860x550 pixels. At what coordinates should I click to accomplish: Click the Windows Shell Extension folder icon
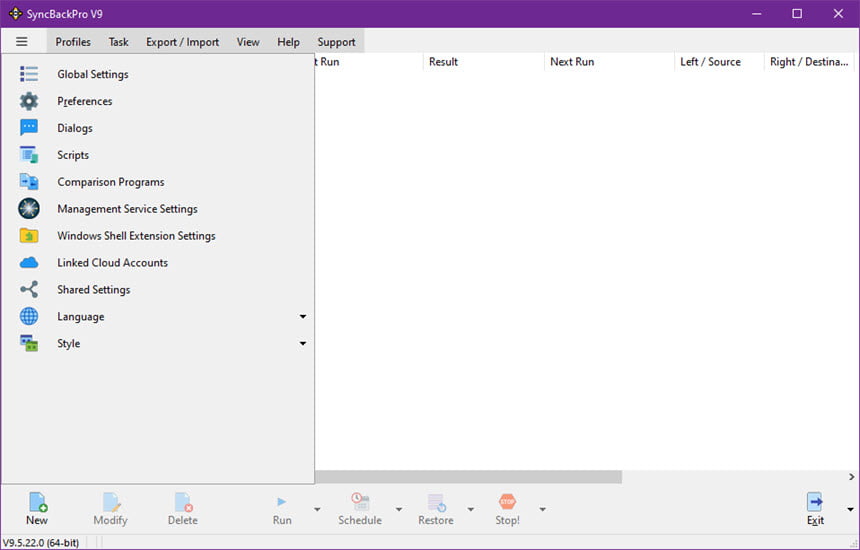click(29, 235)
